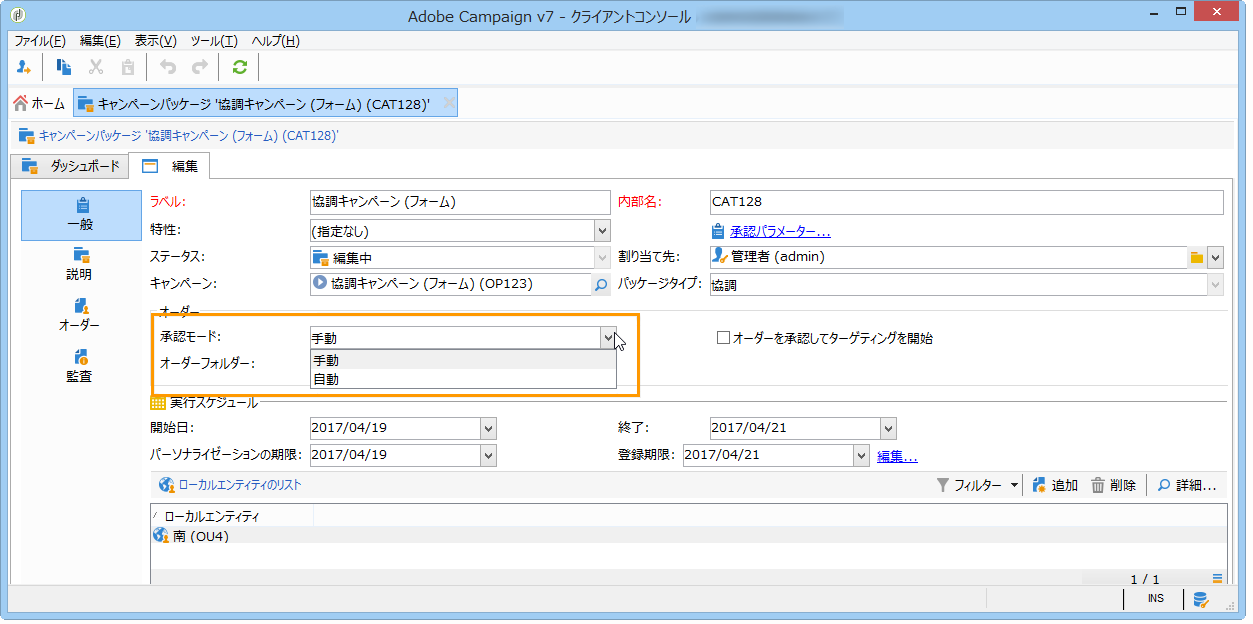The image size is (1253, 624).
Task: Open the ツール(T) menu
Action: 213,41
